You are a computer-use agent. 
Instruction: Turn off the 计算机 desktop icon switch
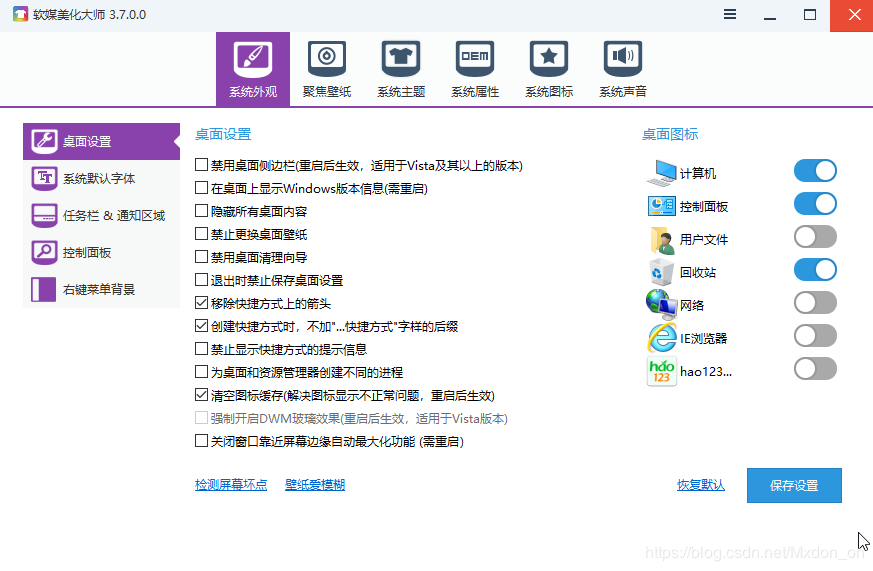tap(815, 171)
